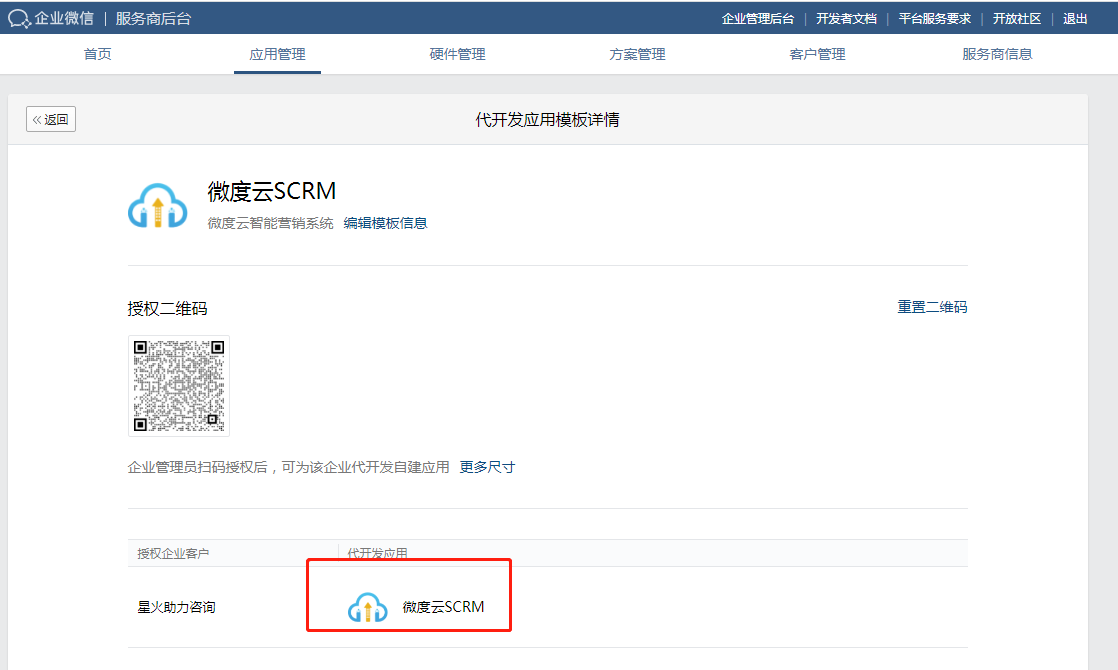Open the 硬件管理 tab
The image size is (1118, 670).
[457, 54]
